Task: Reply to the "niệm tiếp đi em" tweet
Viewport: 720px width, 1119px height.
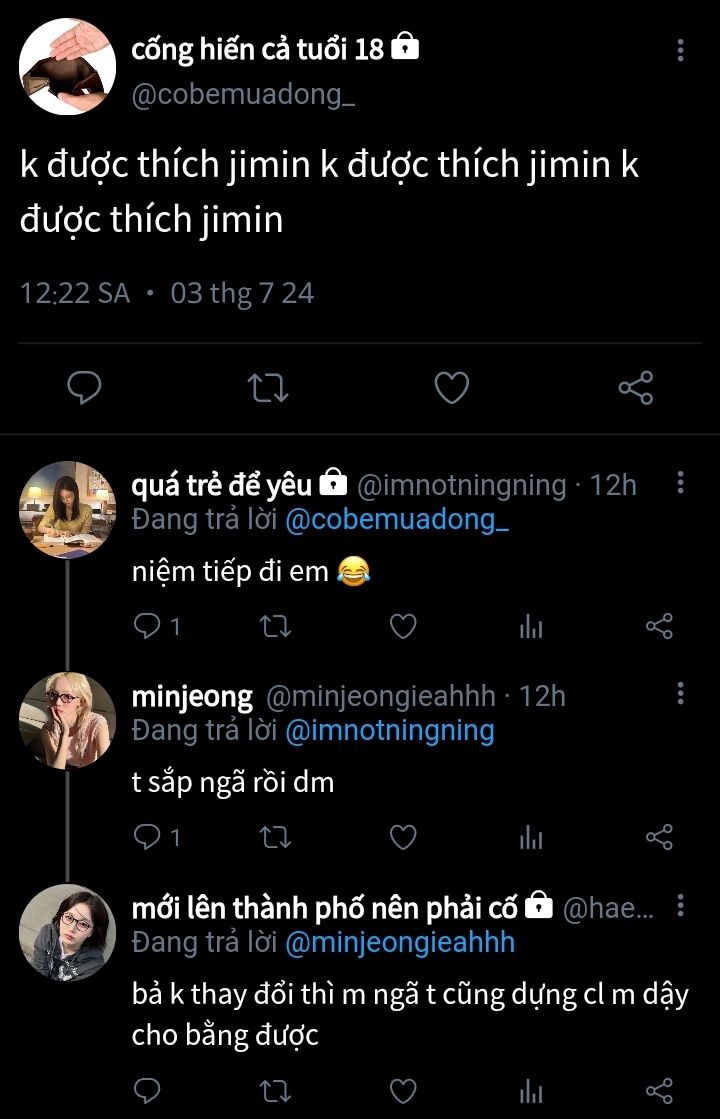Action: point(148,627)
